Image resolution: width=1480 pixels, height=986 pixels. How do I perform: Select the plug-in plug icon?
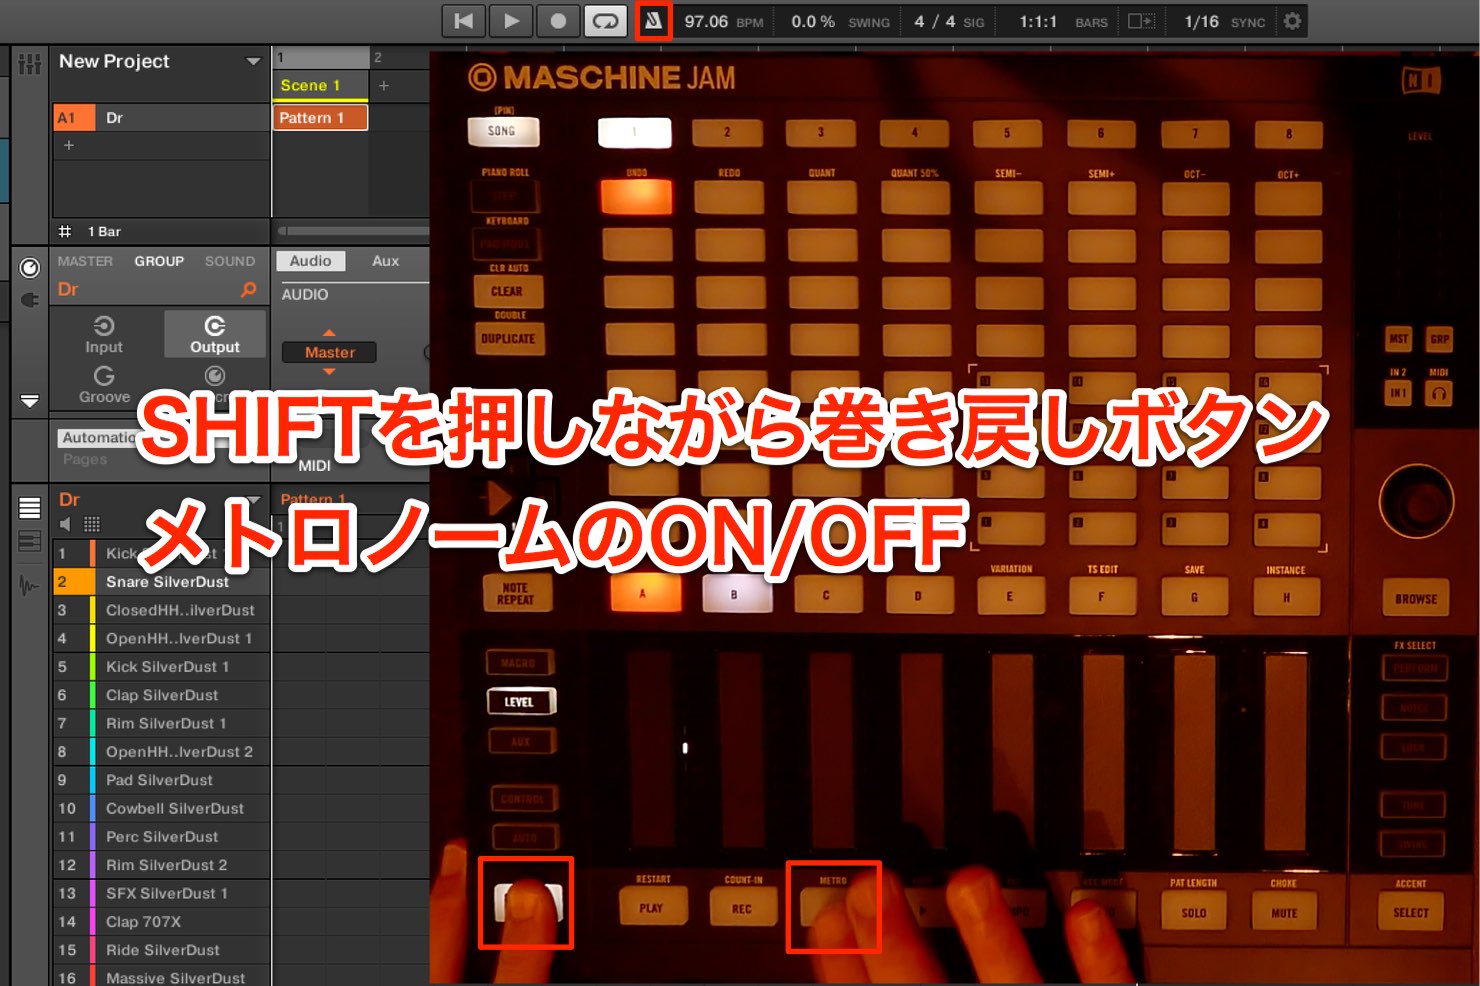point(30,300)
